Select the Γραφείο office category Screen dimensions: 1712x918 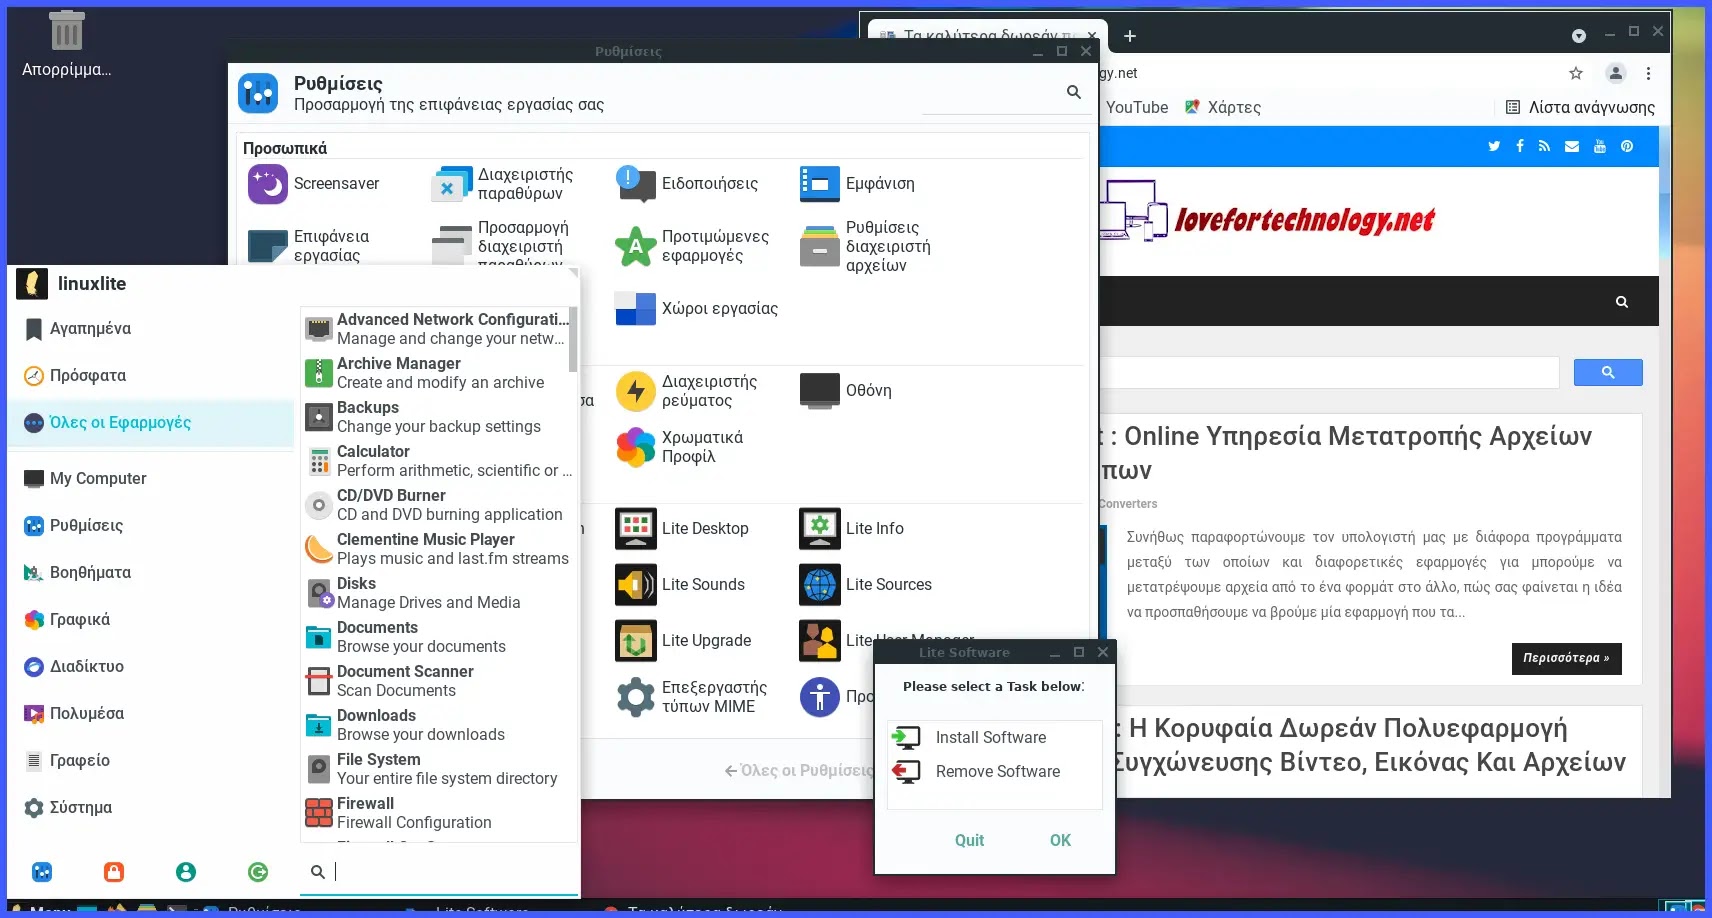tap(150, 761)
